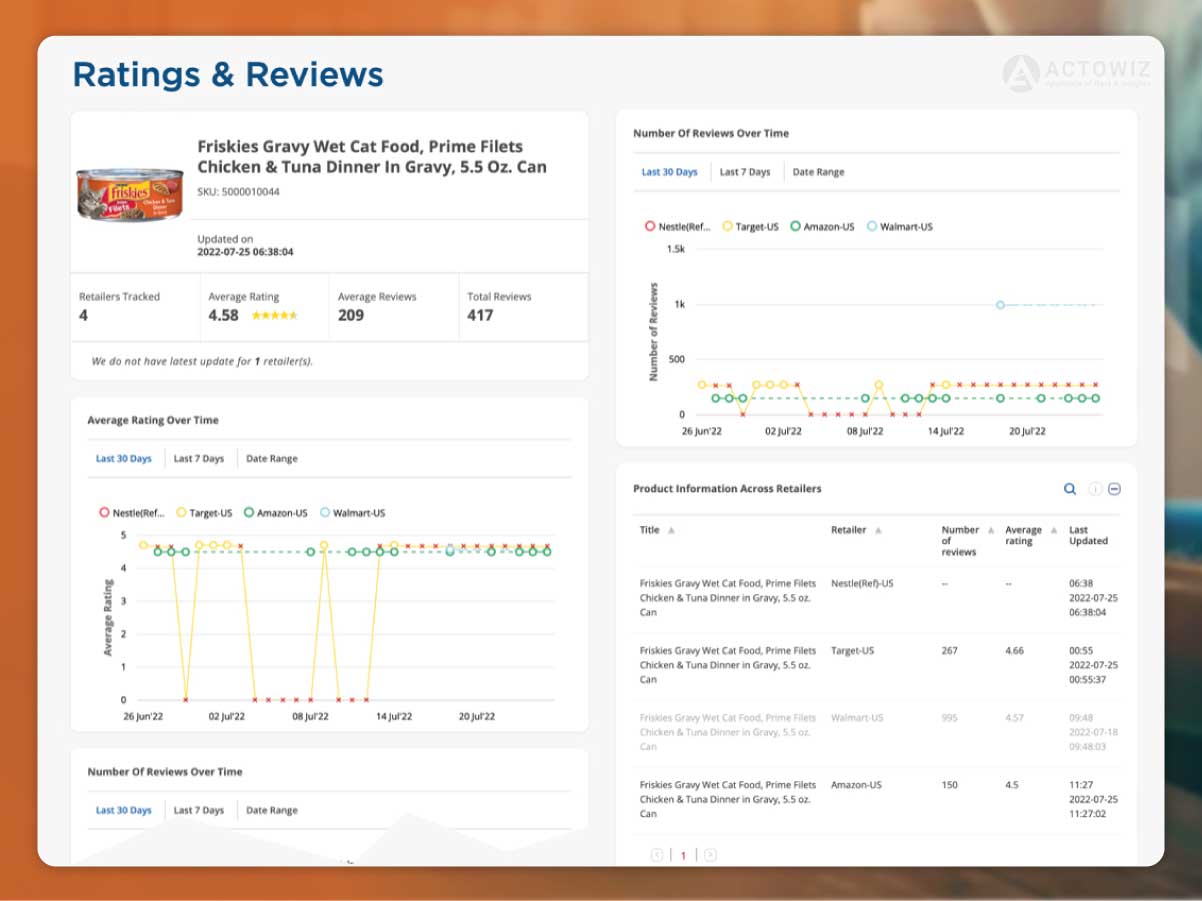1202x901 pixels.
Task: Toggle Target-US series in Average Rating chart legend
Action: pos(205,513)
